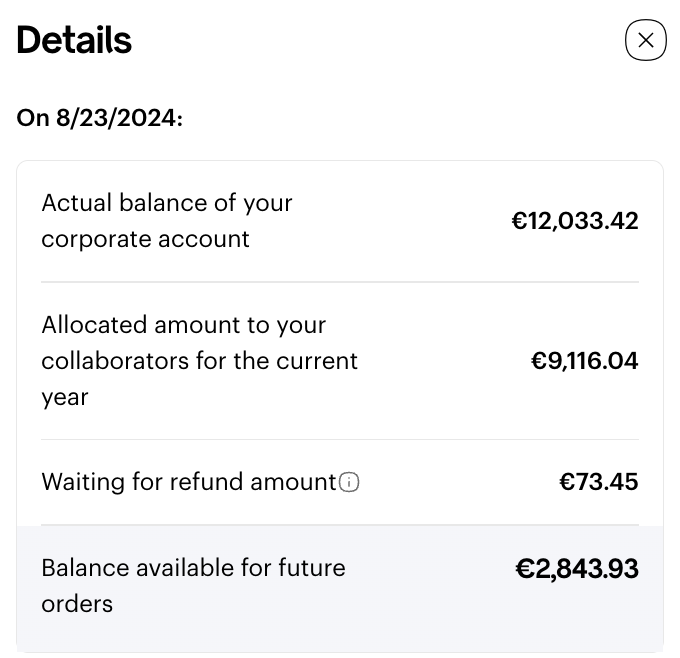Click the Details heading

[74, 40]
